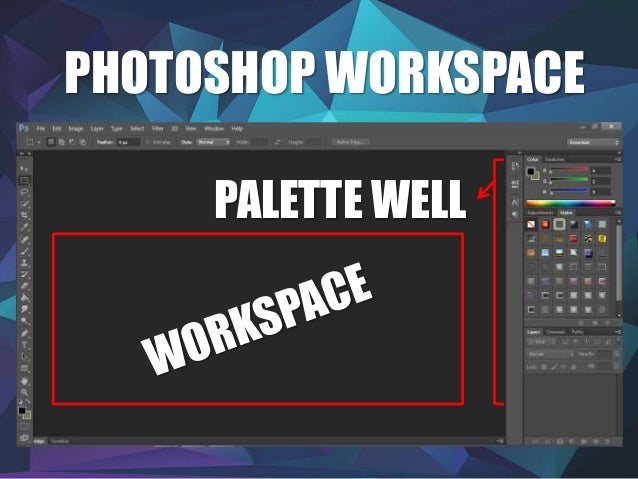
Task: Switch to the Channels tab
Action: (x=555, y=332)
